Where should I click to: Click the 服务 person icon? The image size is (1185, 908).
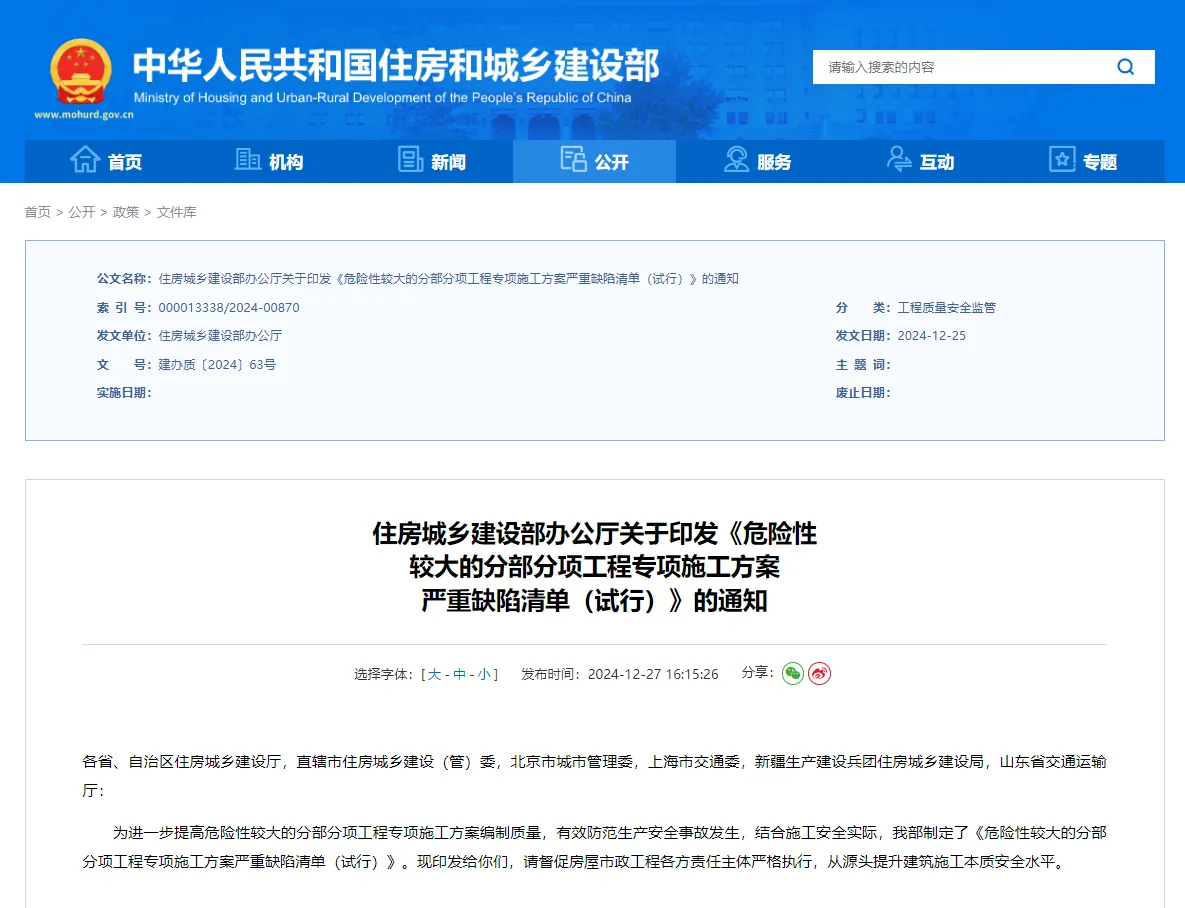click(736, 160)
